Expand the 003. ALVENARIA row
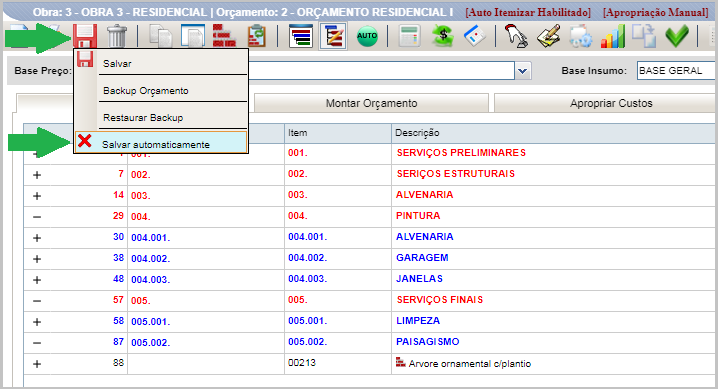 (x=37, y=196)
